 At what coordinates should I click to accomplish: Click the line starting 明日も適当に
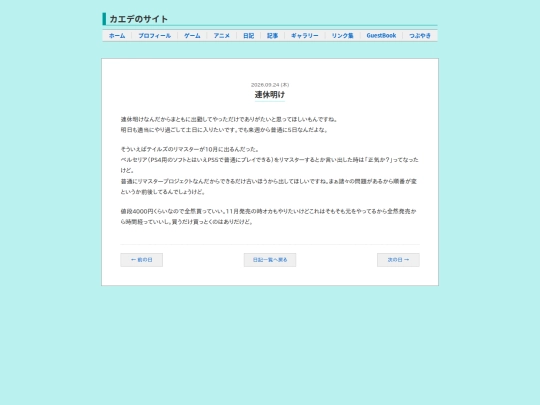pyautogui.click(x=224, y=130)
